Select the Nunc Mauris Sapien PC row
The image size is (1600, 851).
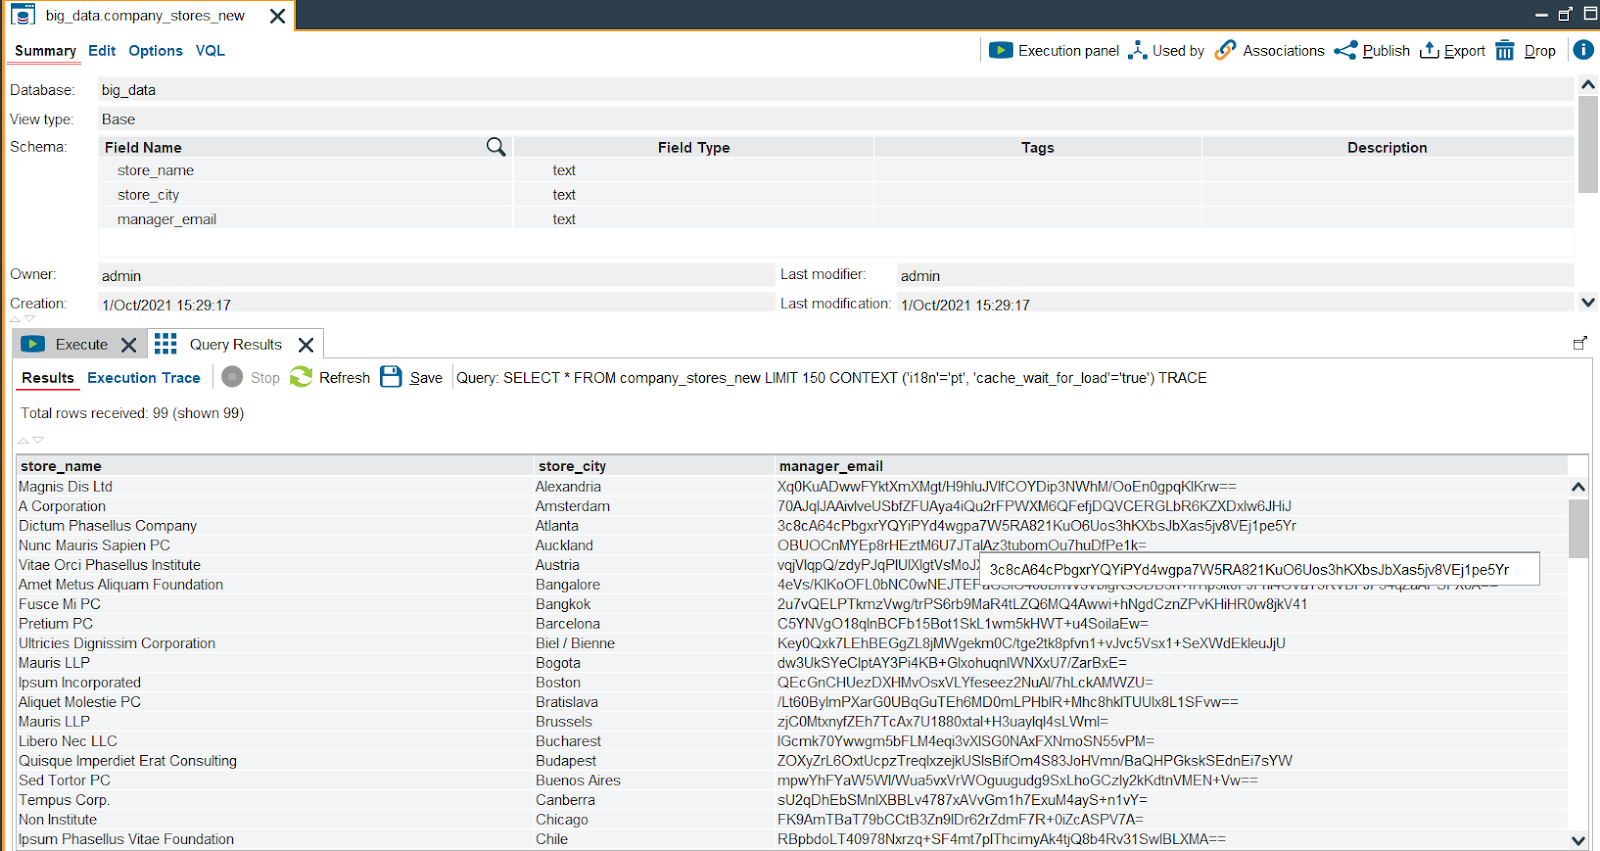point(792,546)
